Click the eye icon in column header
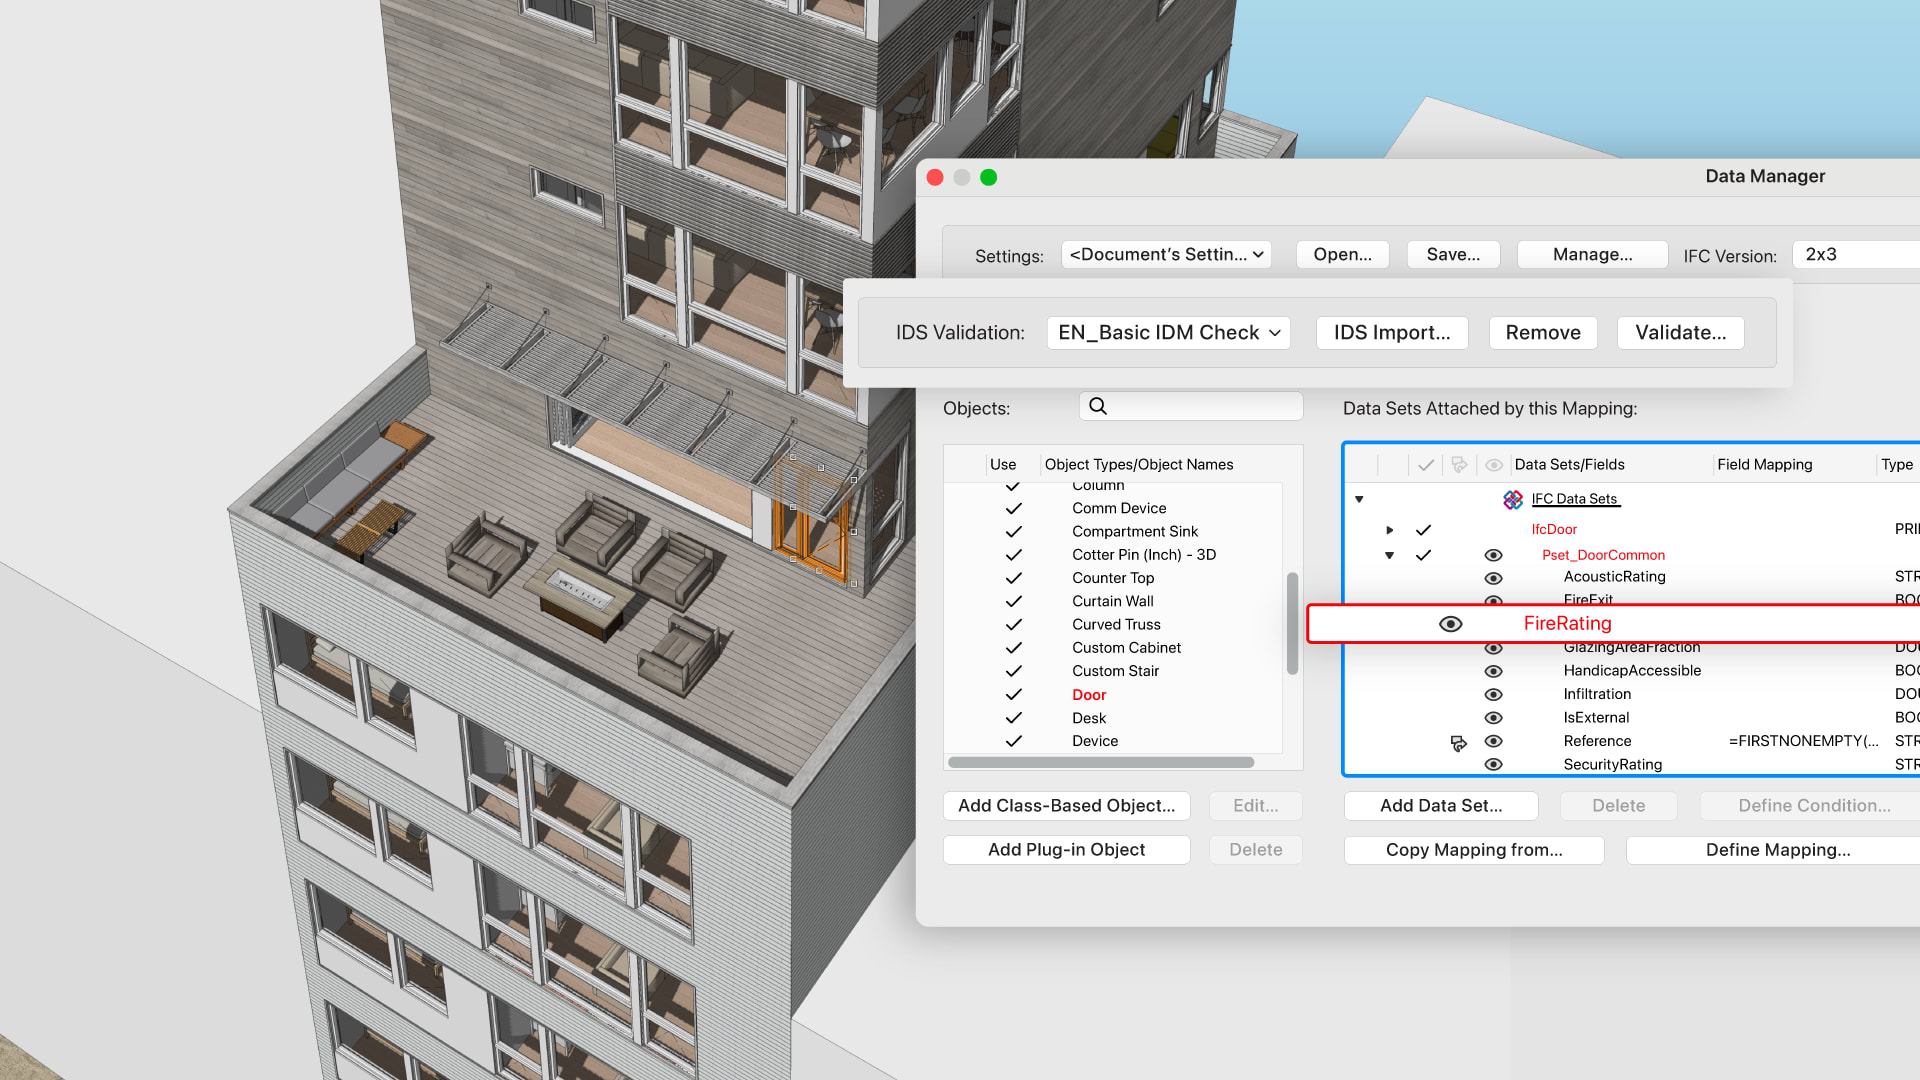Screen dimensions: 1920x1080 (x=1493, y=465)
